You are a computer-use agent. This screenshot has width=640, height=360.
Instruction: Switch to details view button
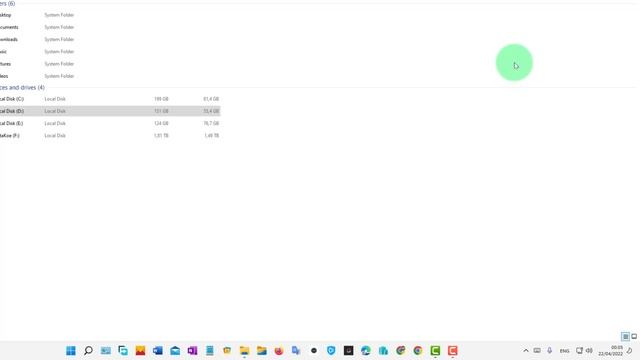pyautogui.click(x=625, y=336)
